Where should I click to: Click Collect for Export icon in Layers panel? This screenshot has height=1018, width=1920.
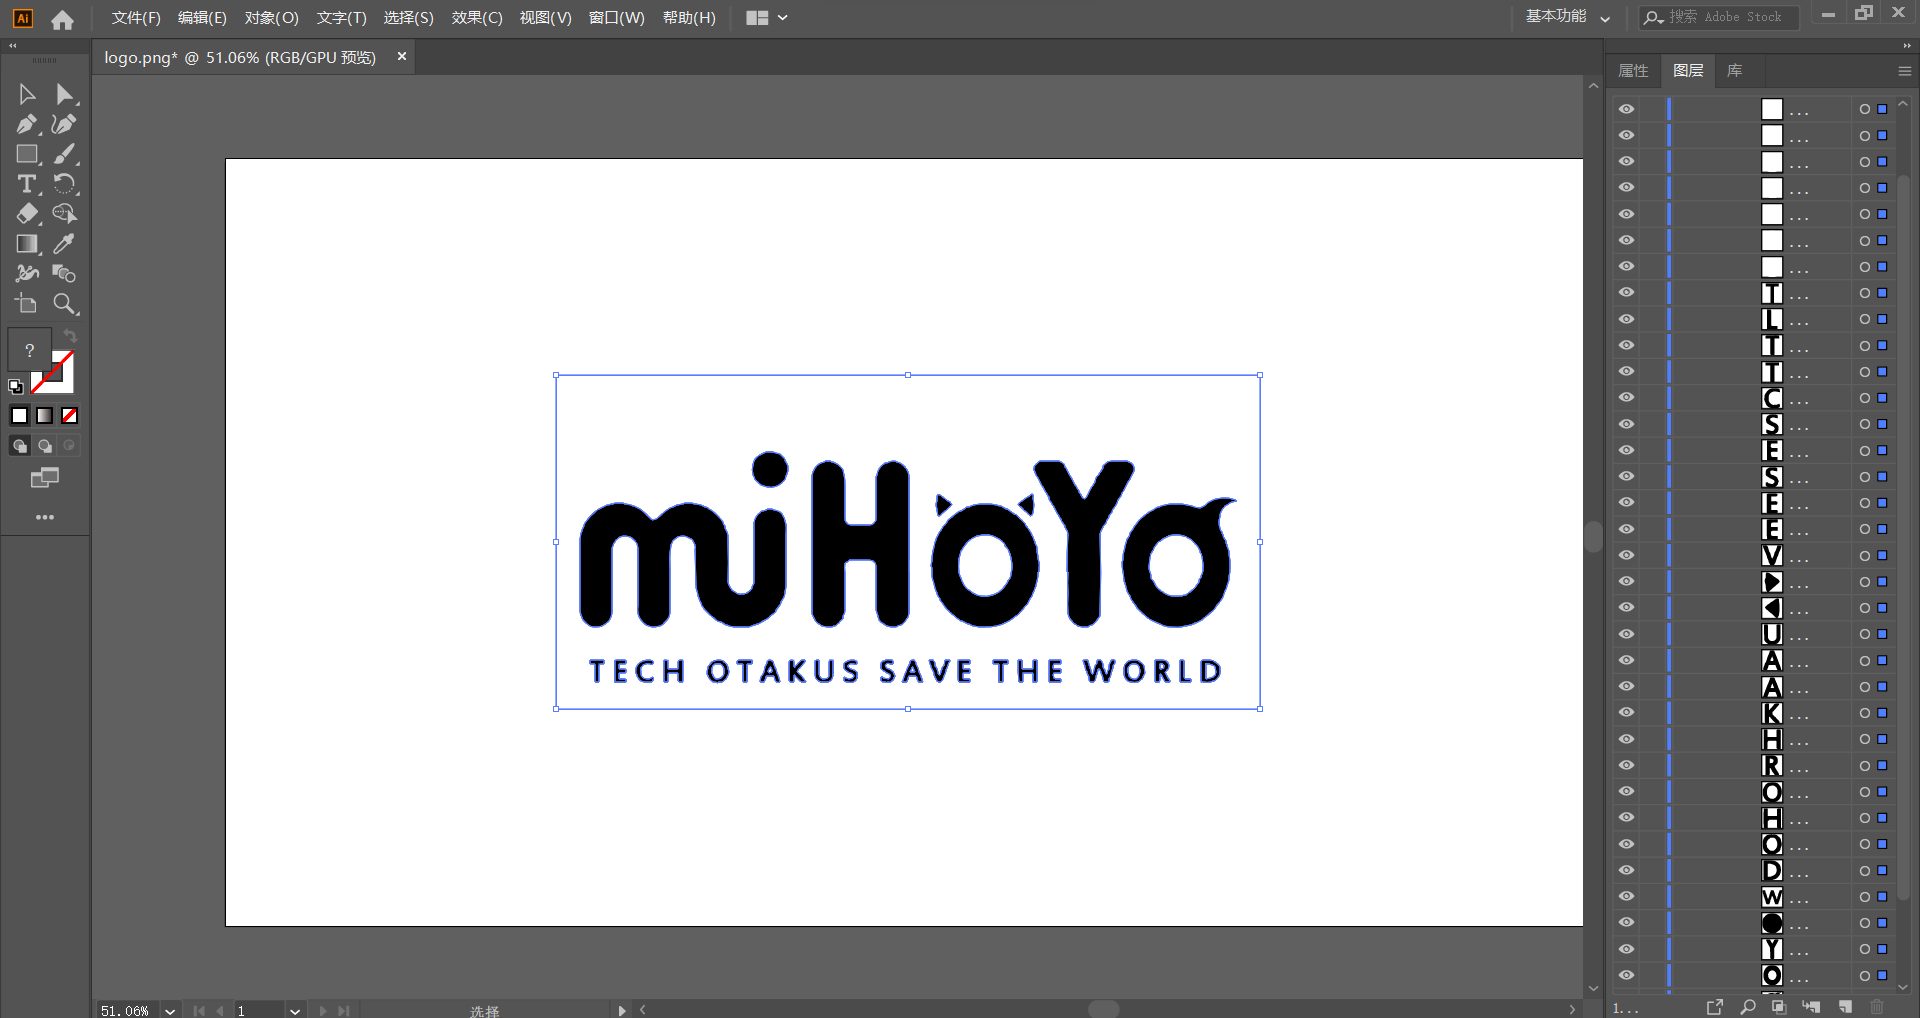pos(1714,1006)
